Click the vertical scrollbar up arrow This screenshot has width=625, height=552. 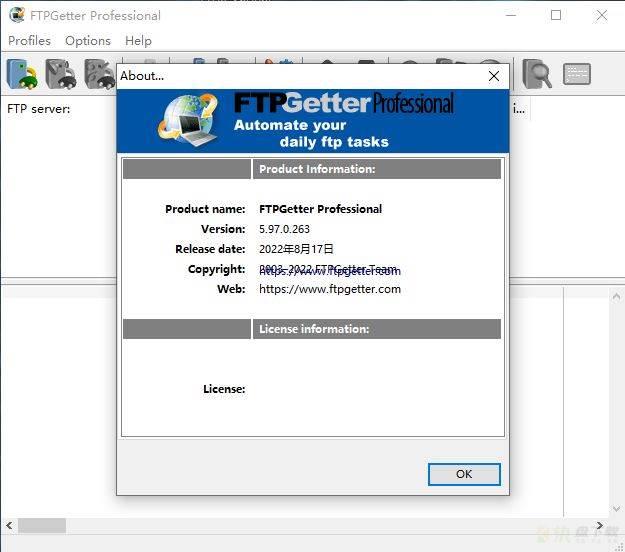[x=616, y=296]
